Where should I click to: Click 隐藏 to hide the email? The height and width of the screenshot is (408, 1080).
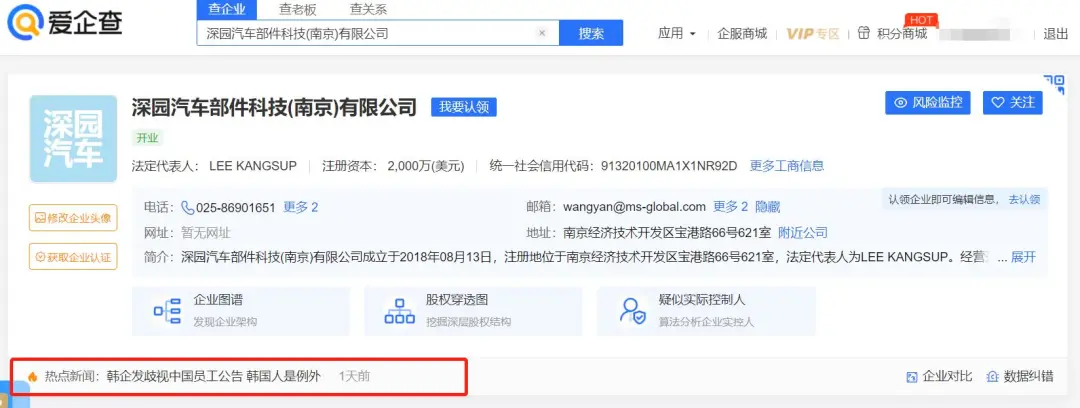coord(768,207)
